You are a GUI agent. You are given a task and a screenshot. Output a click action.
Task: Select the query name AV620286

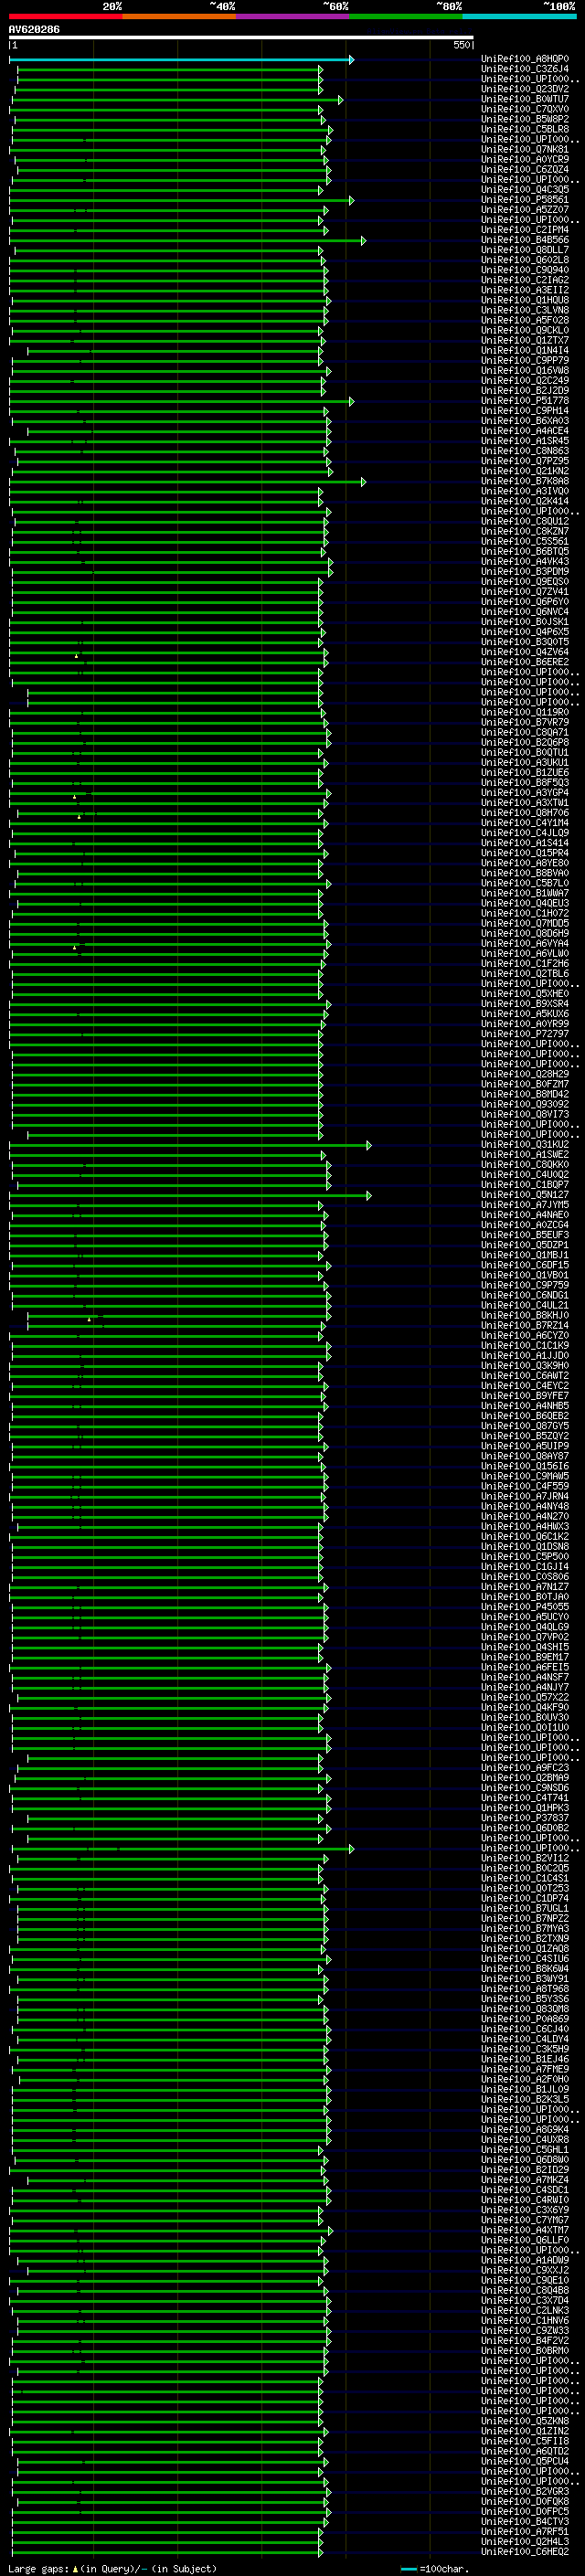tap(34, 30)
